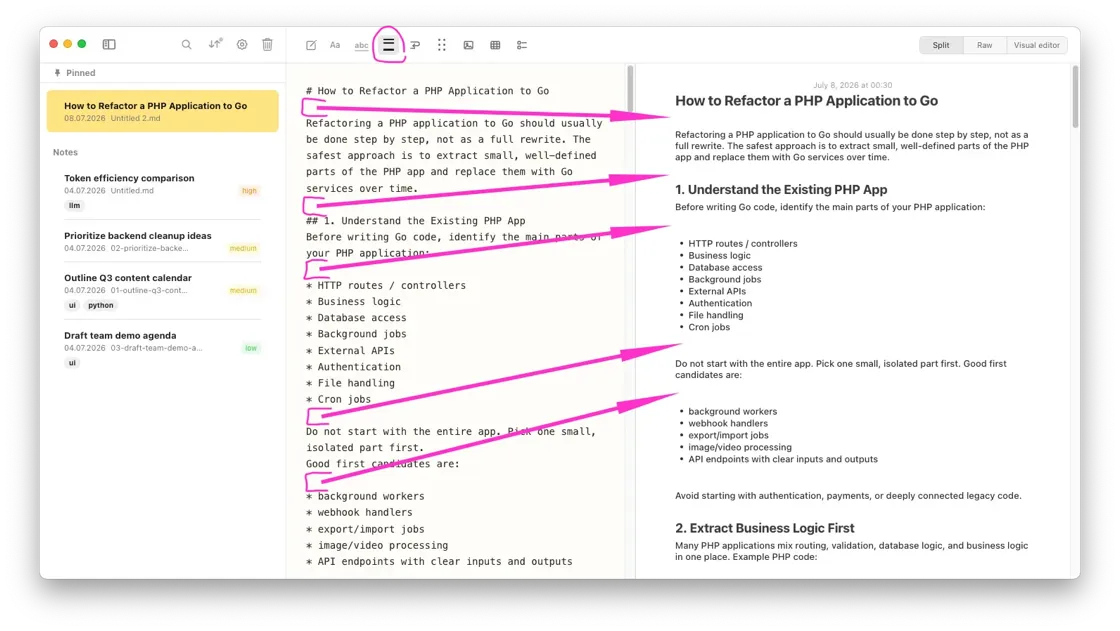
Task: Click medium badge on Prioritize backend note
Action: (243, 249)
